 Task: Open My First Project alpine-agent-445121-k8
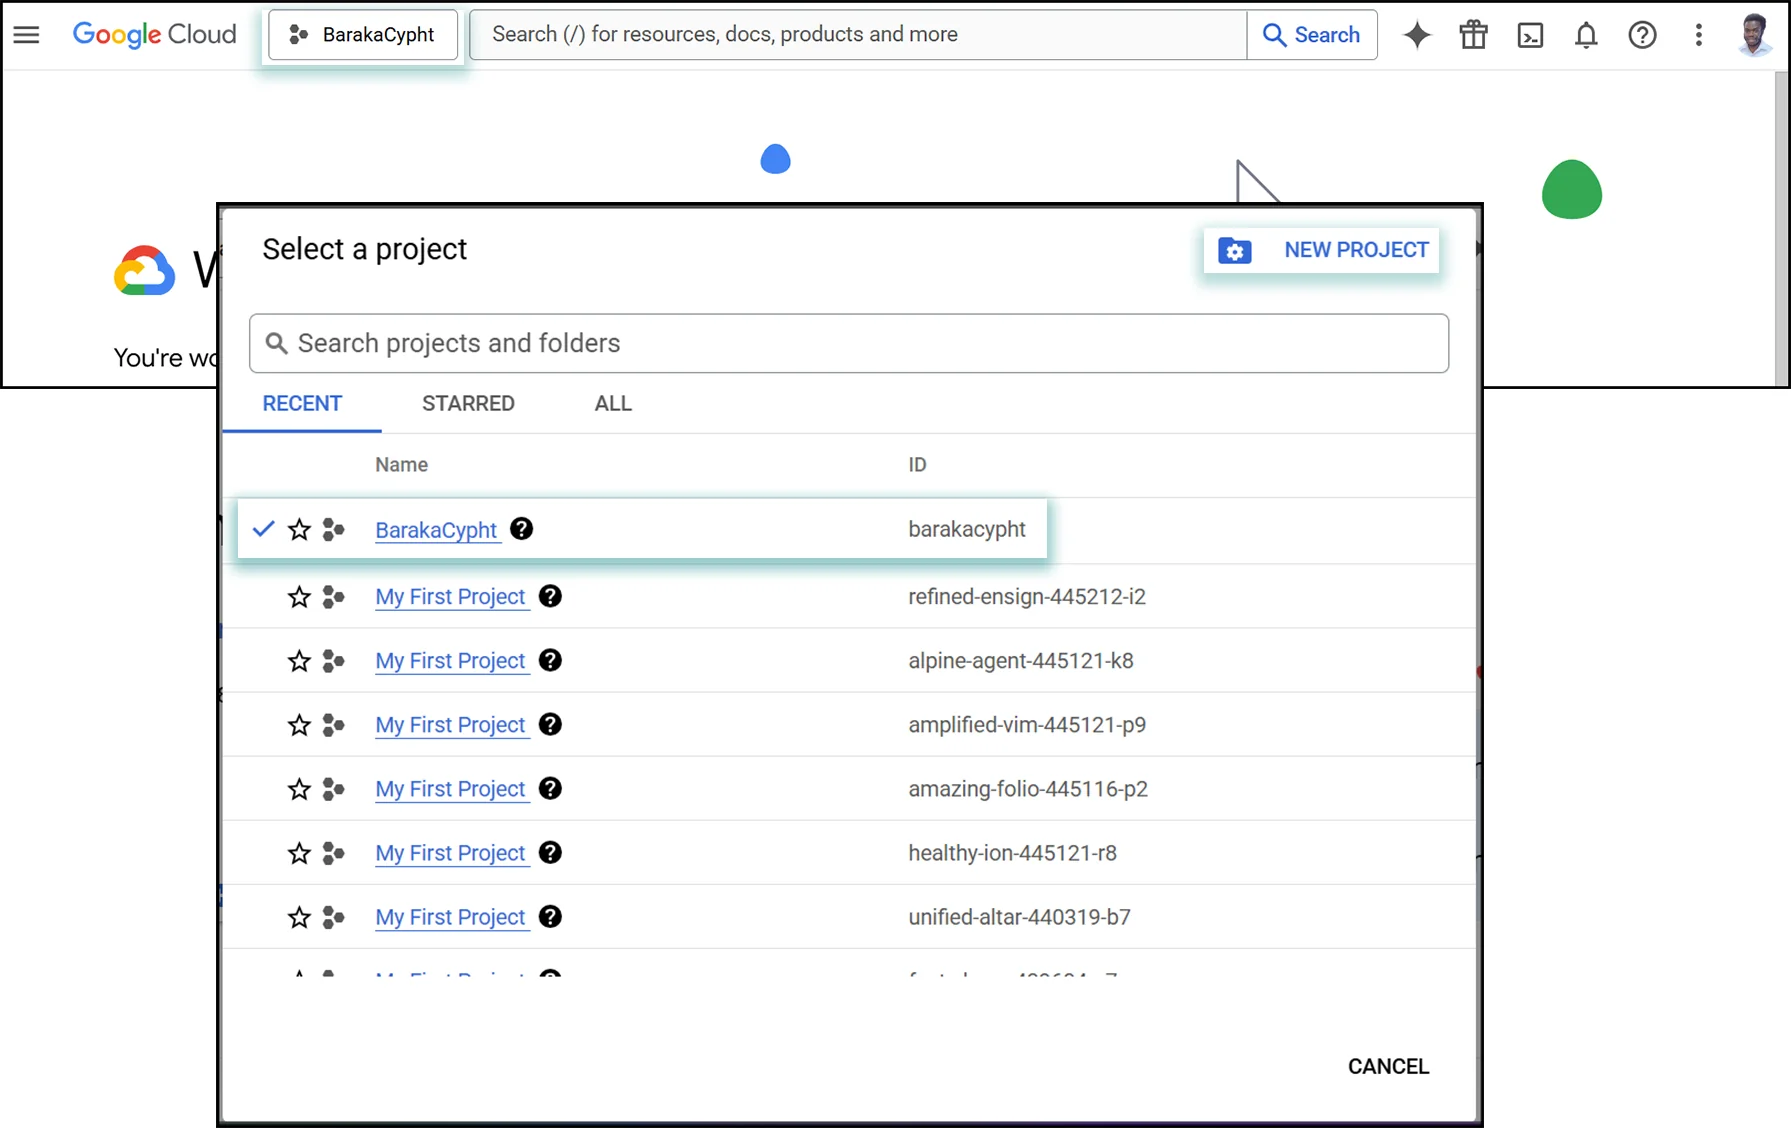coord(450,661)
